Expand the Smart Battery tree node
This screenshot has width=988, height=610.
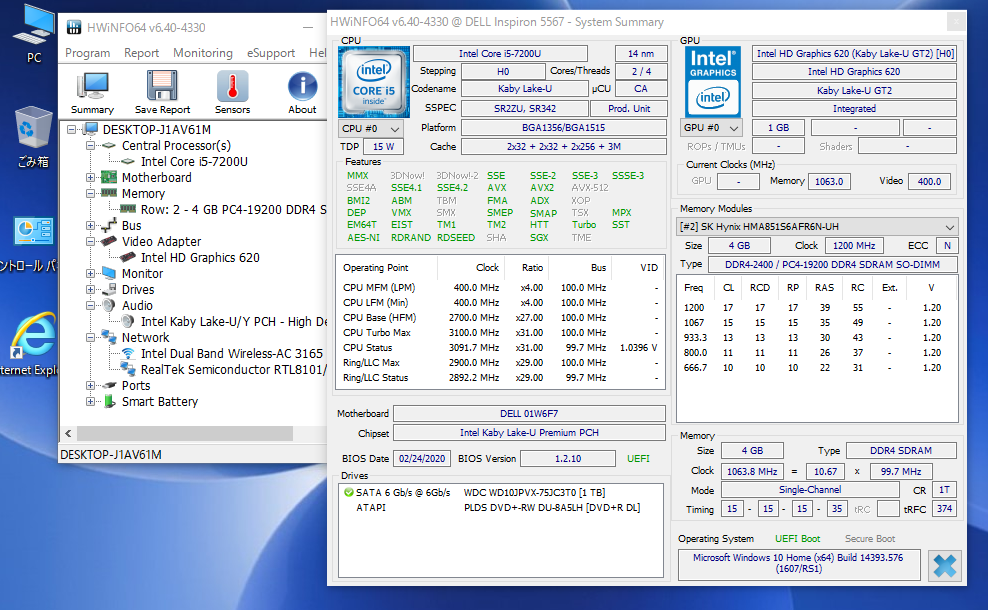90,401
